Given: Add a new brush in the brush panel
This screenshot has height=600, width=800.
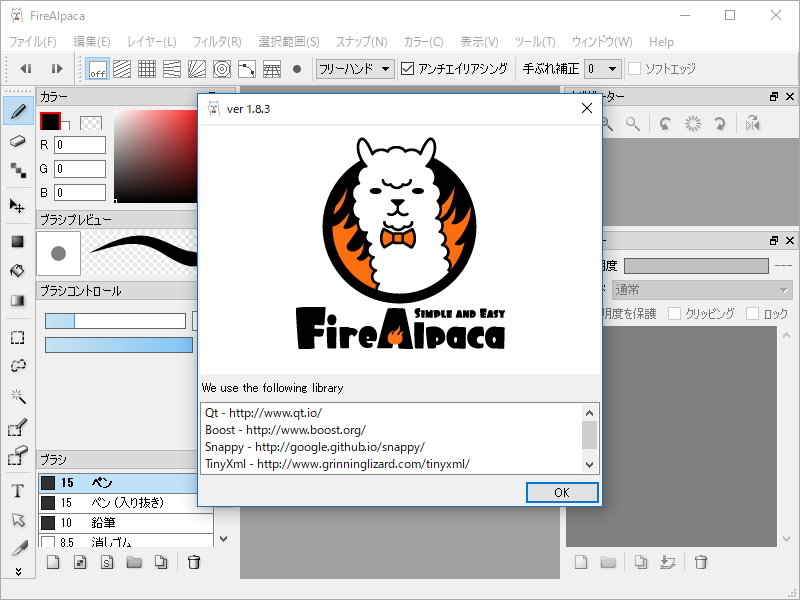Looking at the screenshot, I should (52, 562).
